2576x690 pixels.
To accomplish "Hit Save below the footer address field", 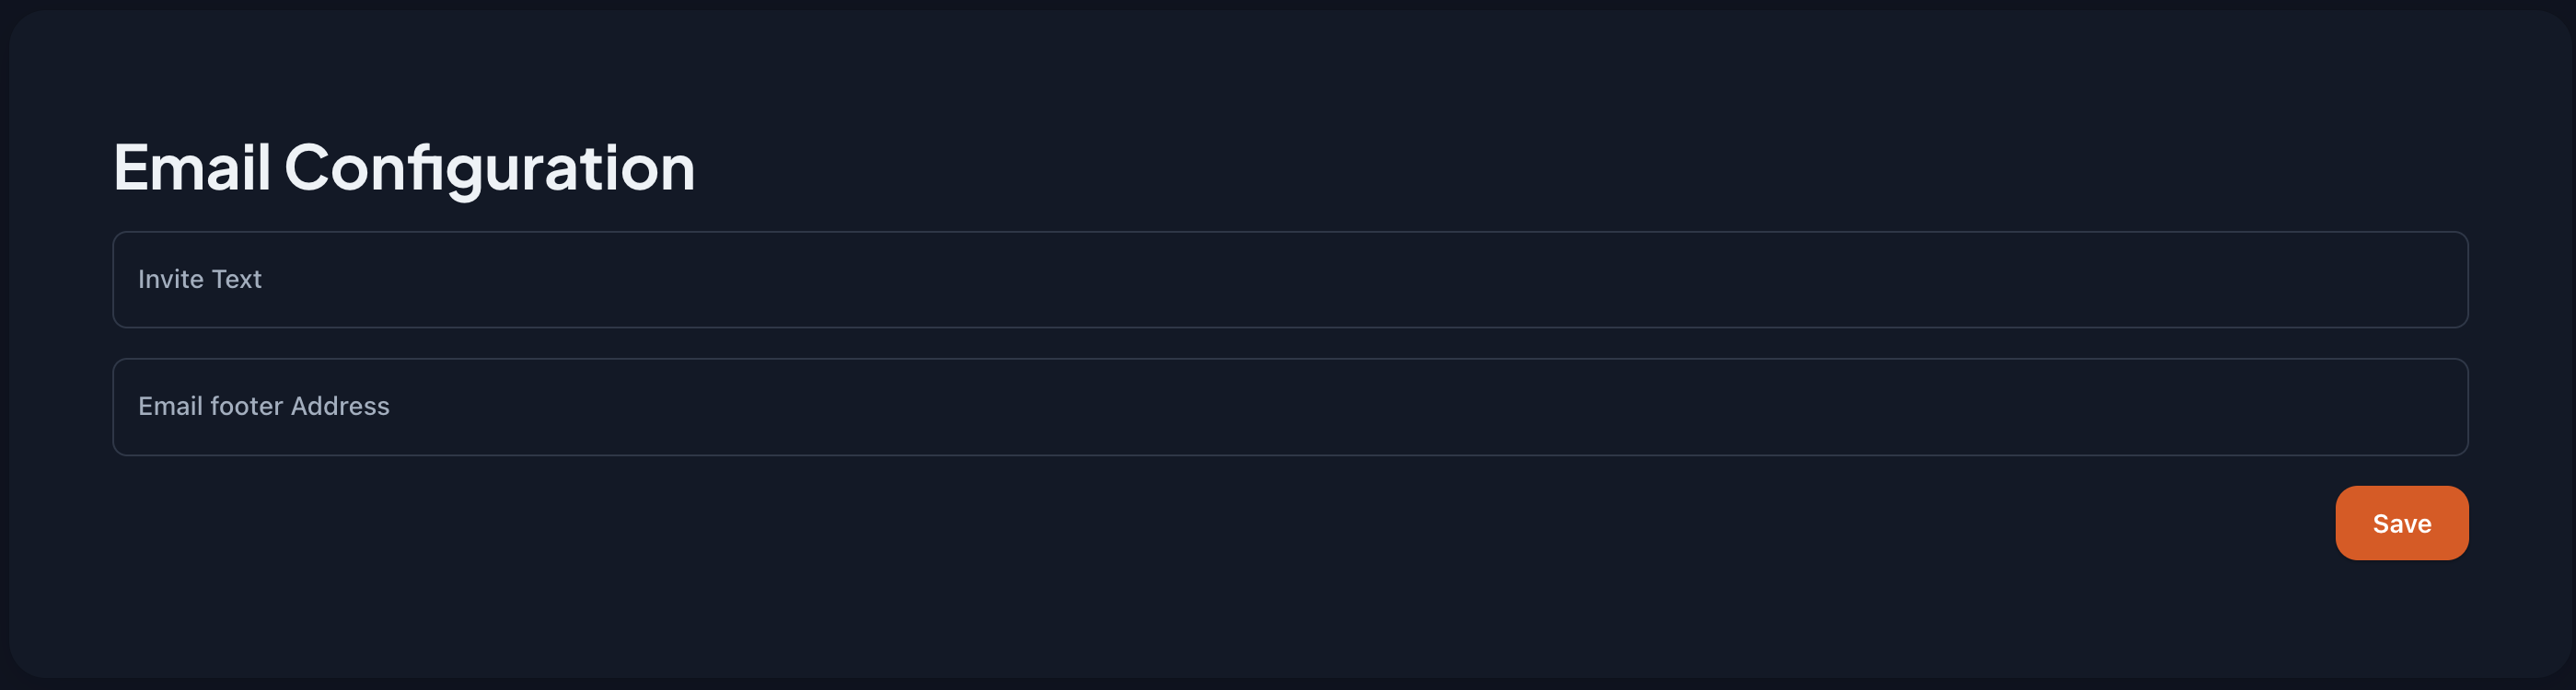I will tap(2401, 523).
